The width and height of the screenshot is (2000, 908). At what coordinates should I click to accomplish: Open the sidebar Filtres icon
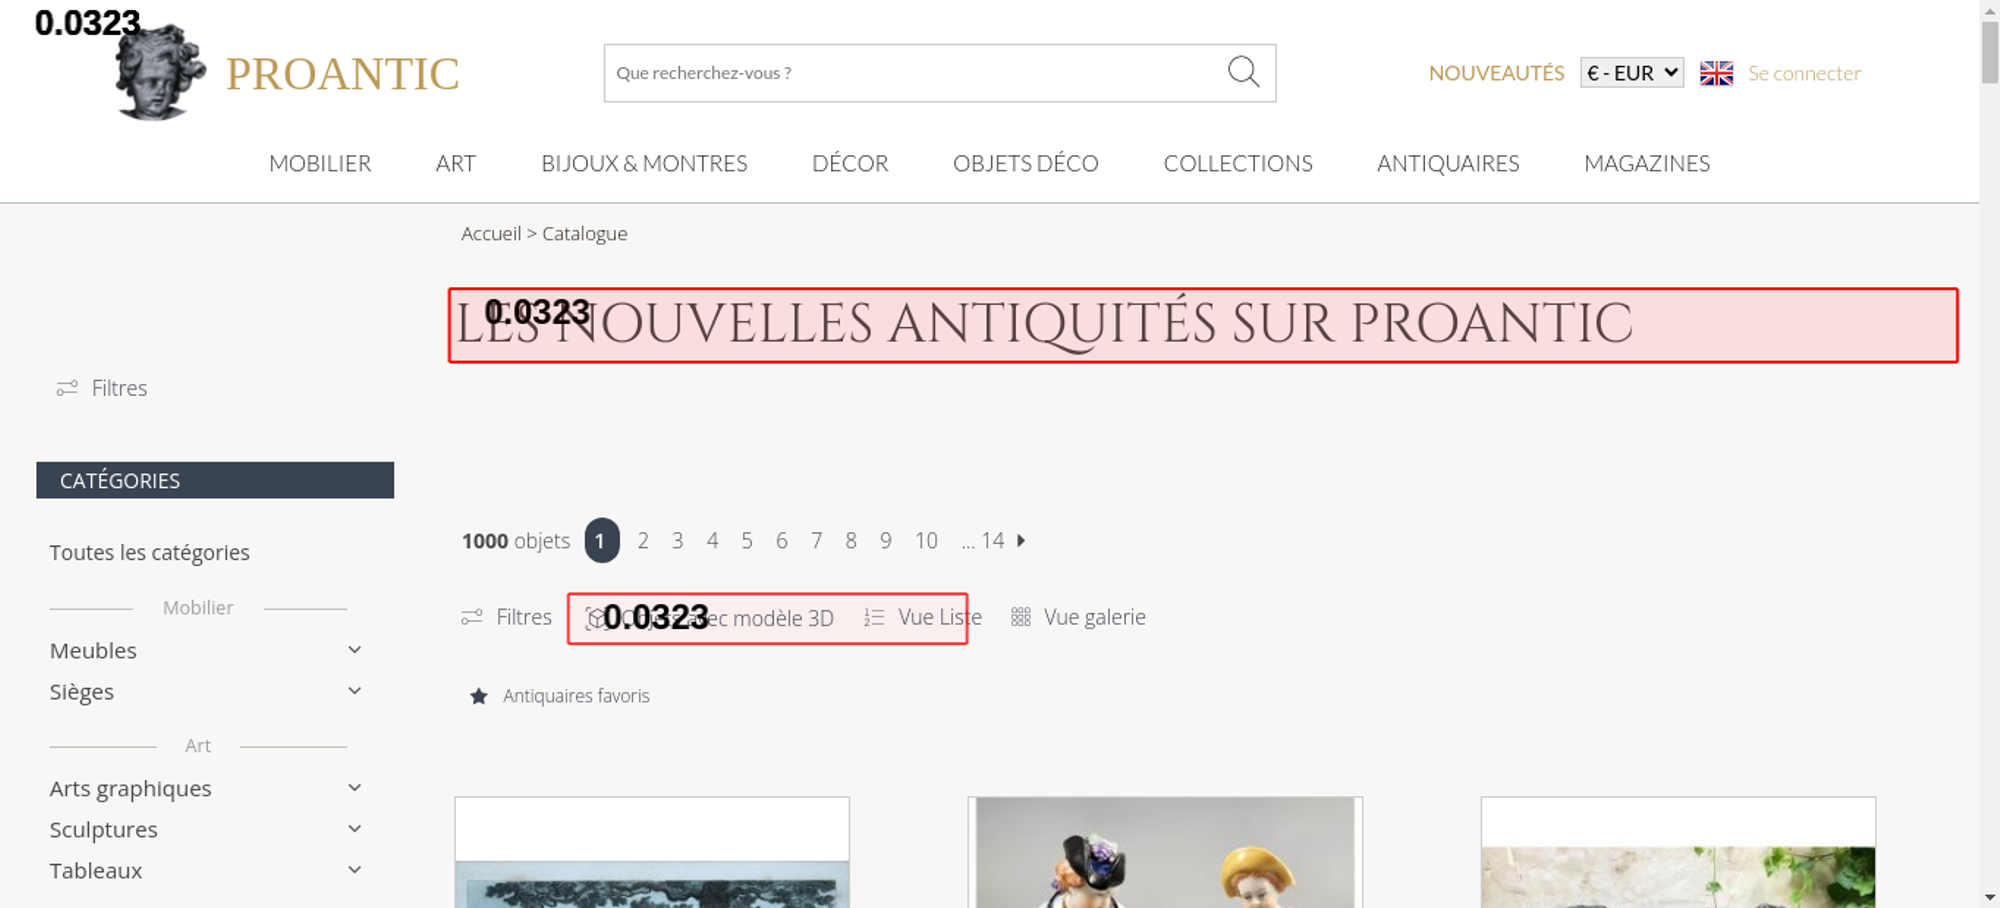click(67, 389)
